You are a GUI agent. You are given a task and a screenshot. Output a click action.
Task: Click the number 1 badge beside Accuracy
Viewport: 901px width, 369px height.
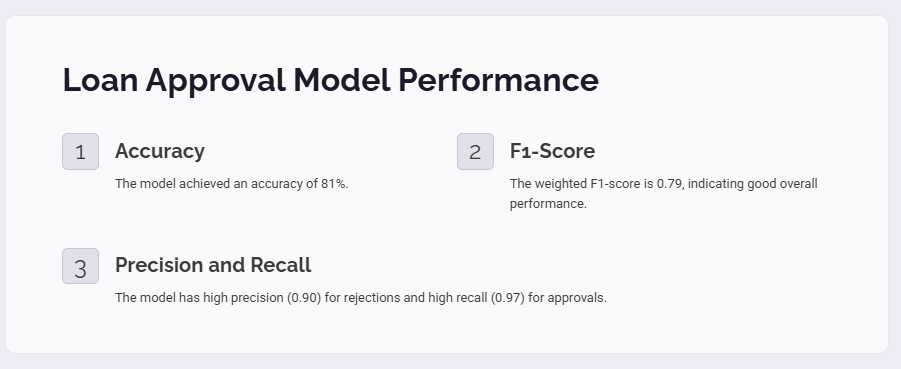[x=80, y=152]
